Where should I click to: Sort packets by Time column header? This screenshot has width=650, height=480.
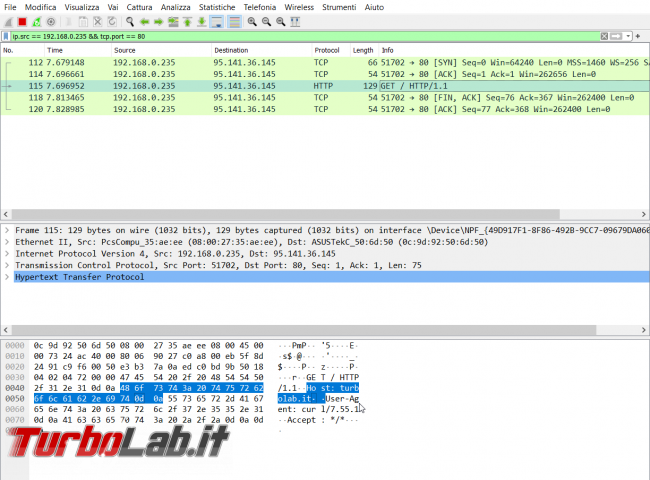click(77, 50)
